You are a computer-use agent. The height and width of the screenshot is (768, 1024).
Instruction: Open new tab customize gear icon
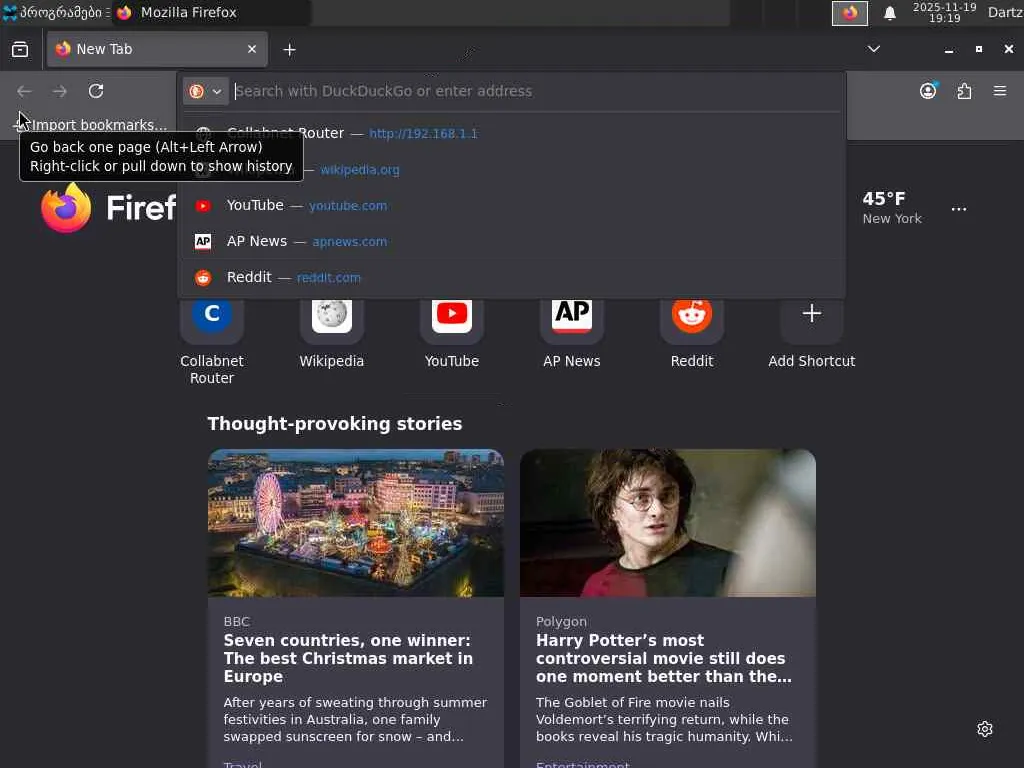pos(985,729)
